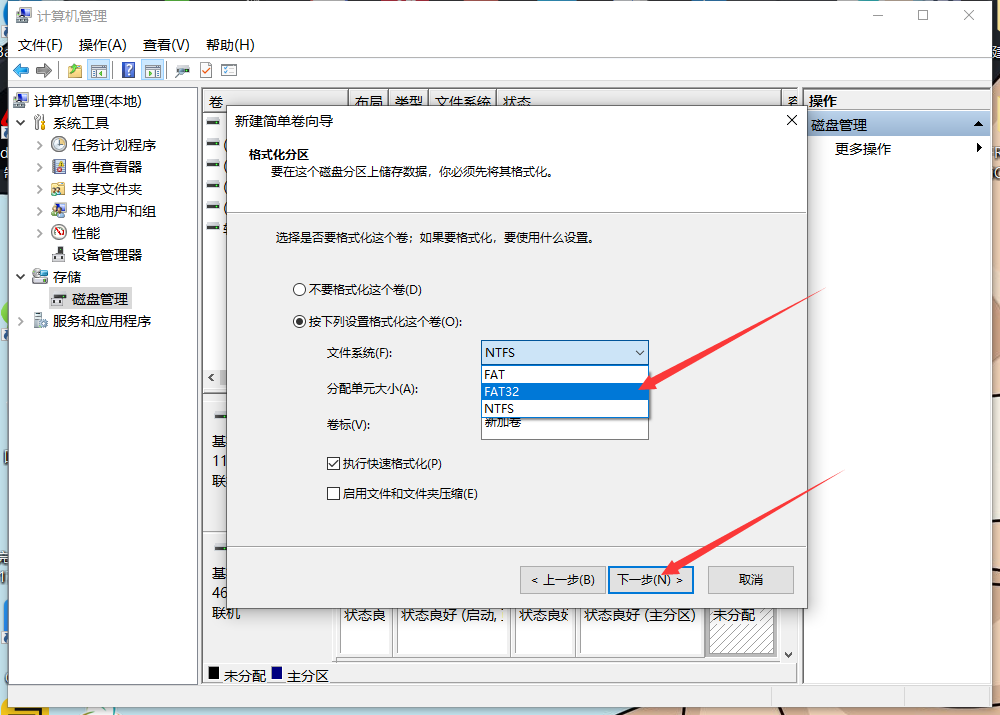The height and width of the screenshot is (715, 1000).
Task: Click the Up one level folder icon
Action: click(75, 70)
